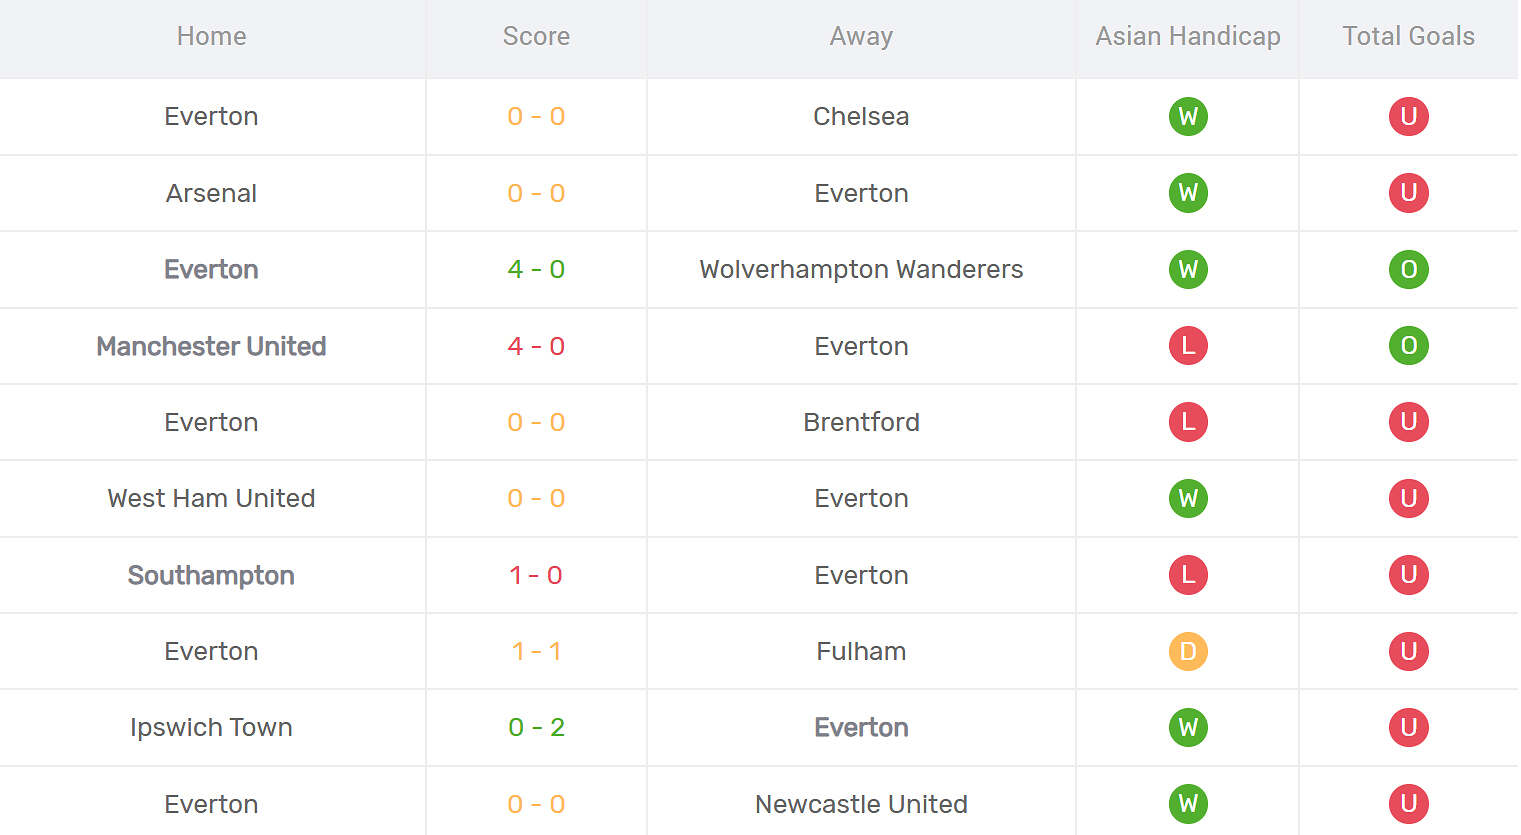Click the 0 - 2 score for Ipswich Town match
This screenshot has width=1521, height=835.
pyautogui.click(x=536, y=728)
